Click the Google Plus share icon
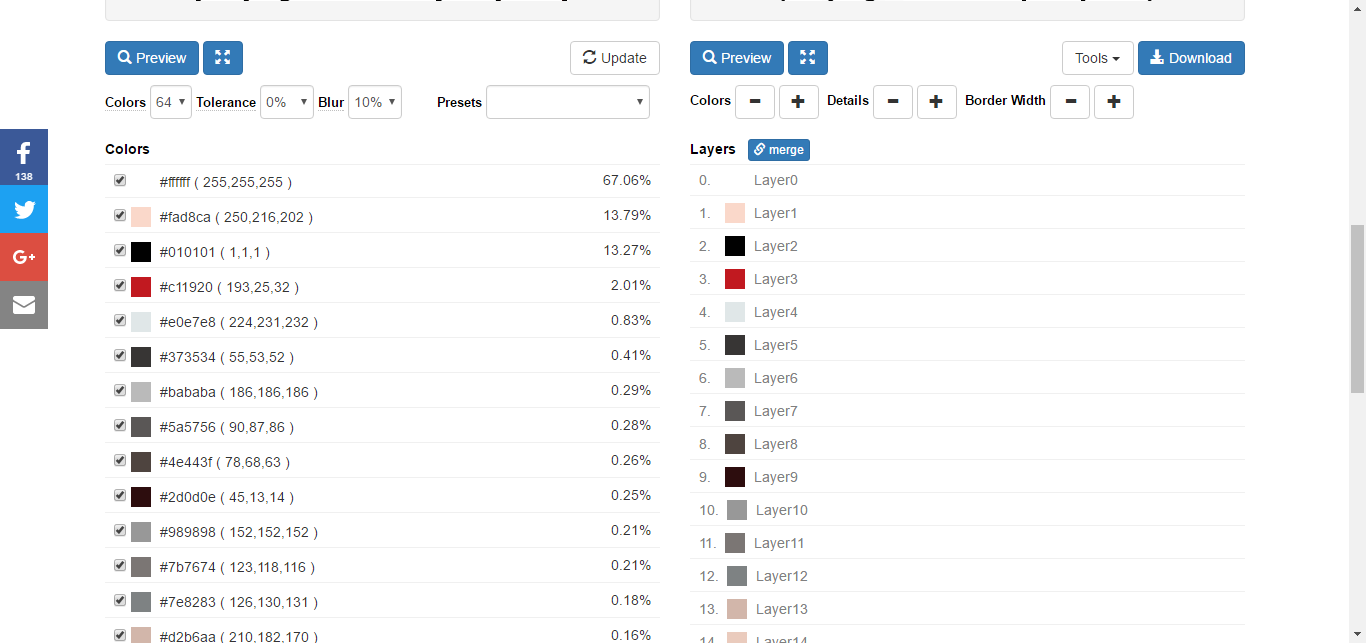 click(x=23, y=257)
